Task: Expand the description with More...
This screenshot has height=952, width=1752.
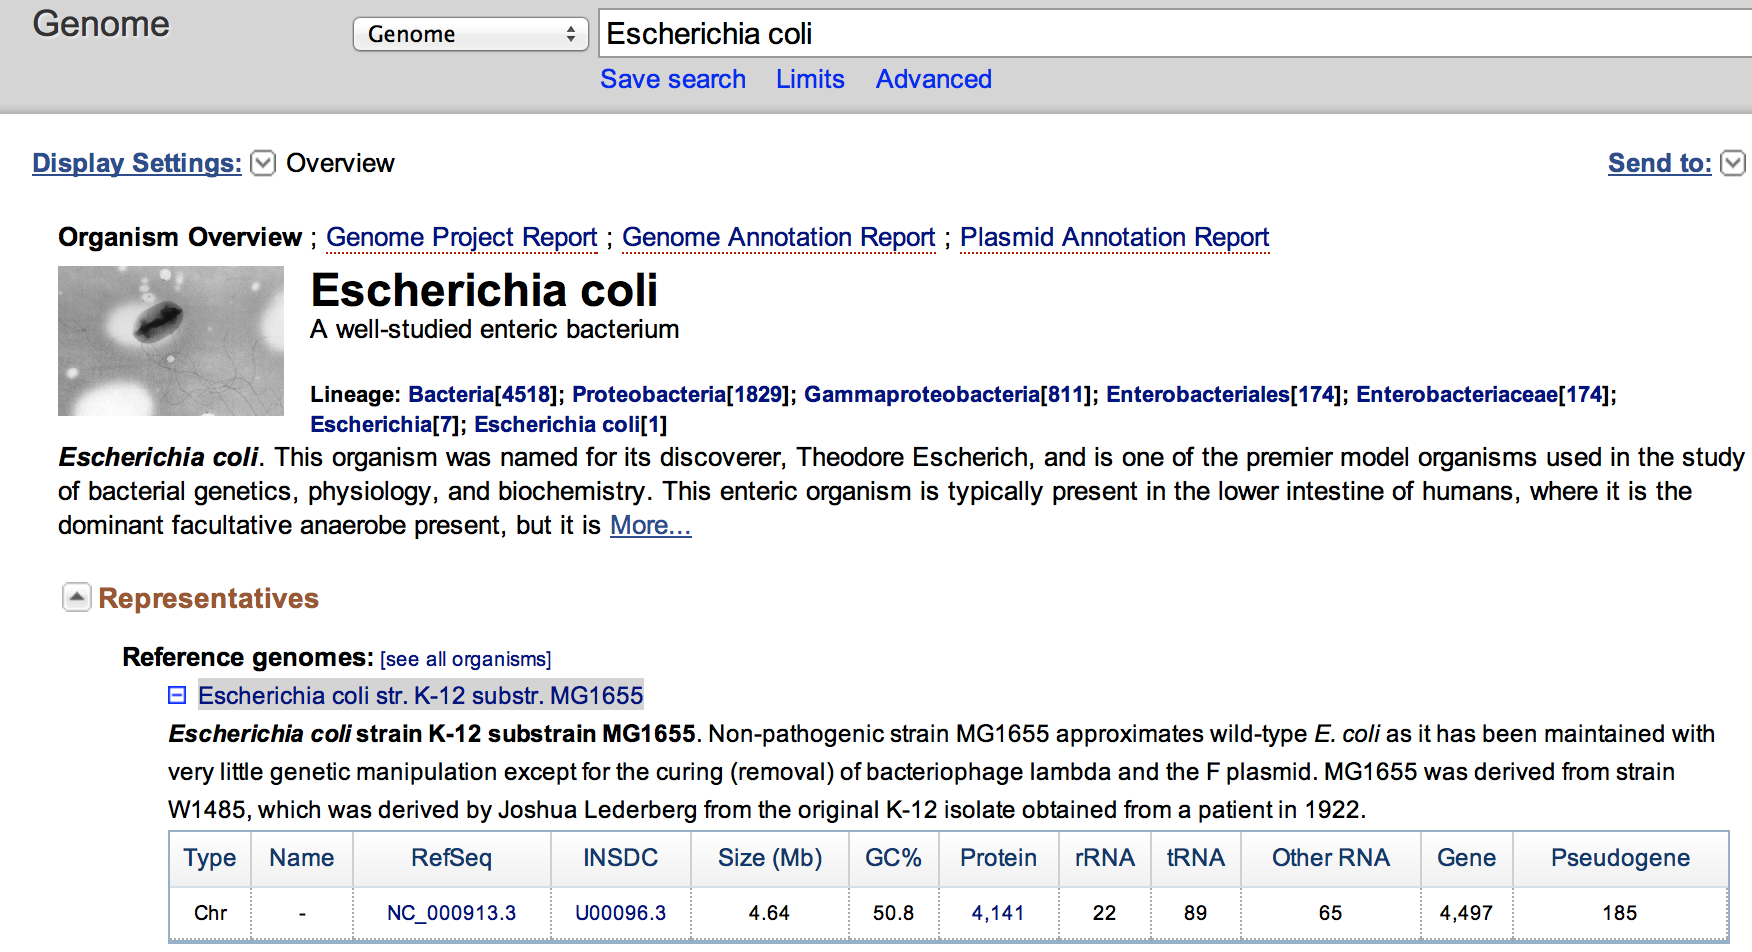Action: click(x=650, y=524)
